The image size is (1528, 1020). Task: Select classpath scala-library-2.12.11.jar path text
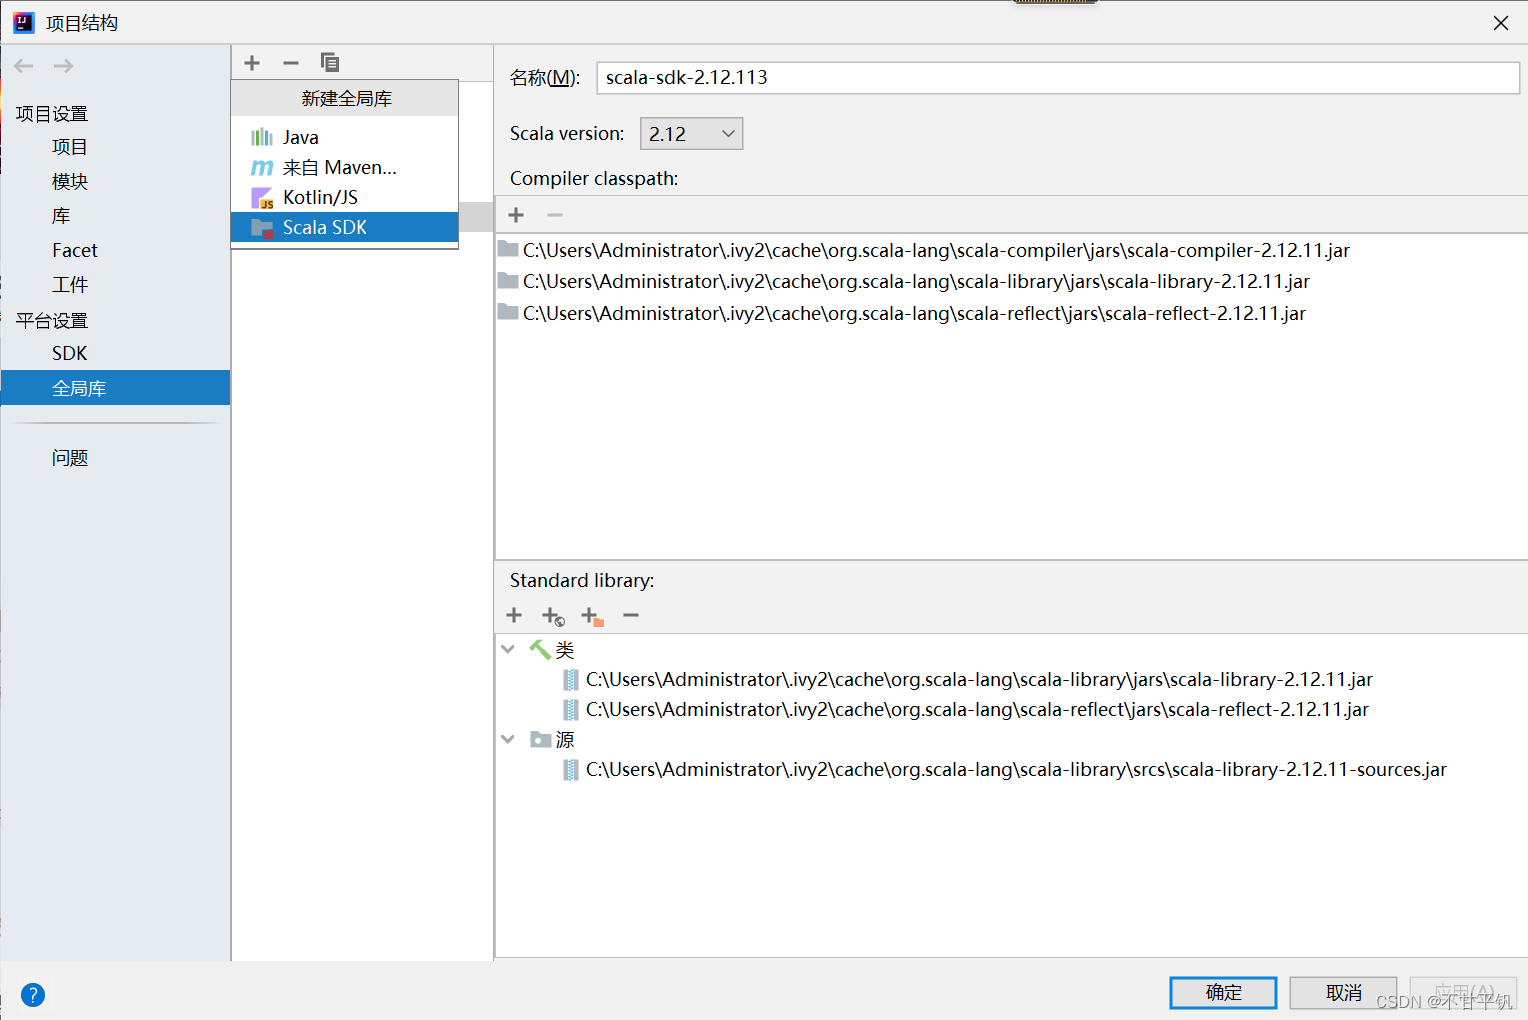point(916,281)
